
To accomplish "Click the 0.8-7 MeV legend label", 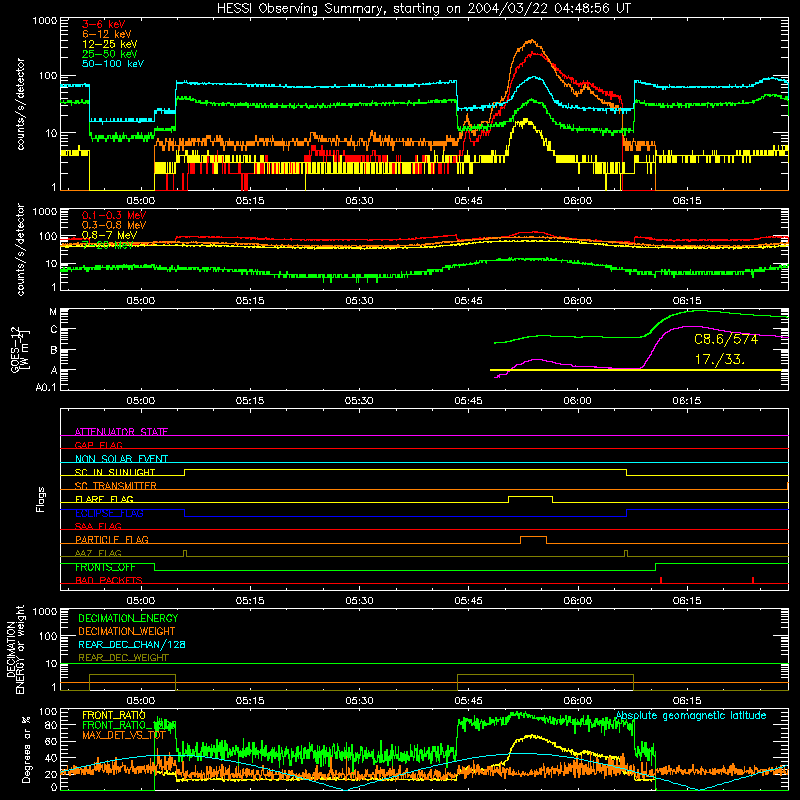I will pos(109,235).
